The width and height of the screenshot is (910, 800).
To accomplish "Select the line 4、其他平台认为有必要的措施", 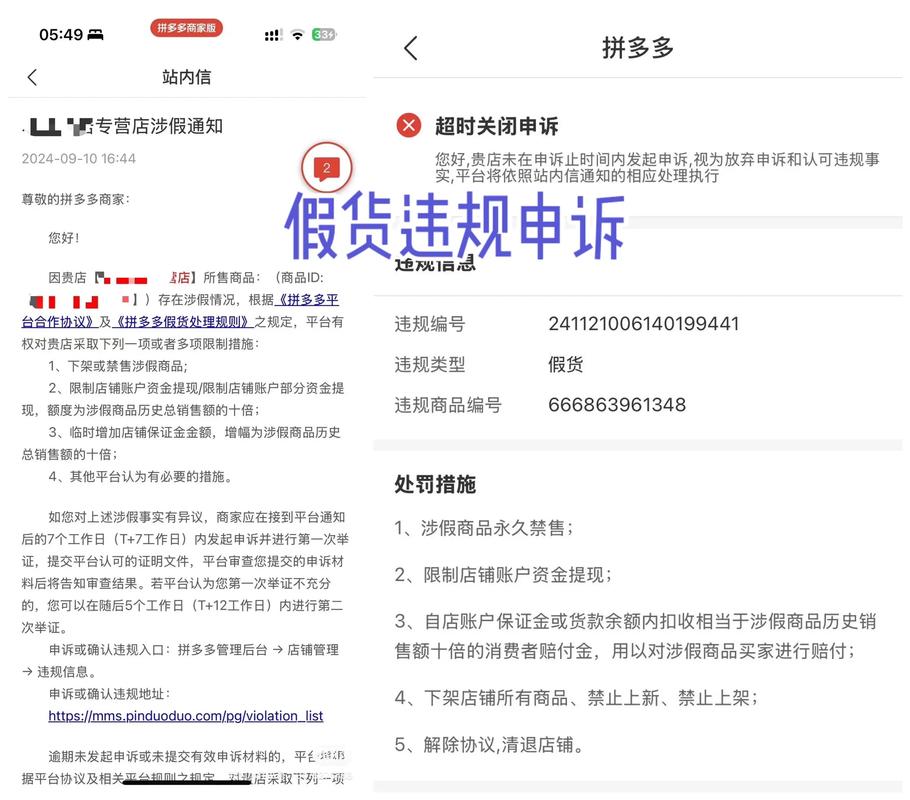I will (141, 477).
